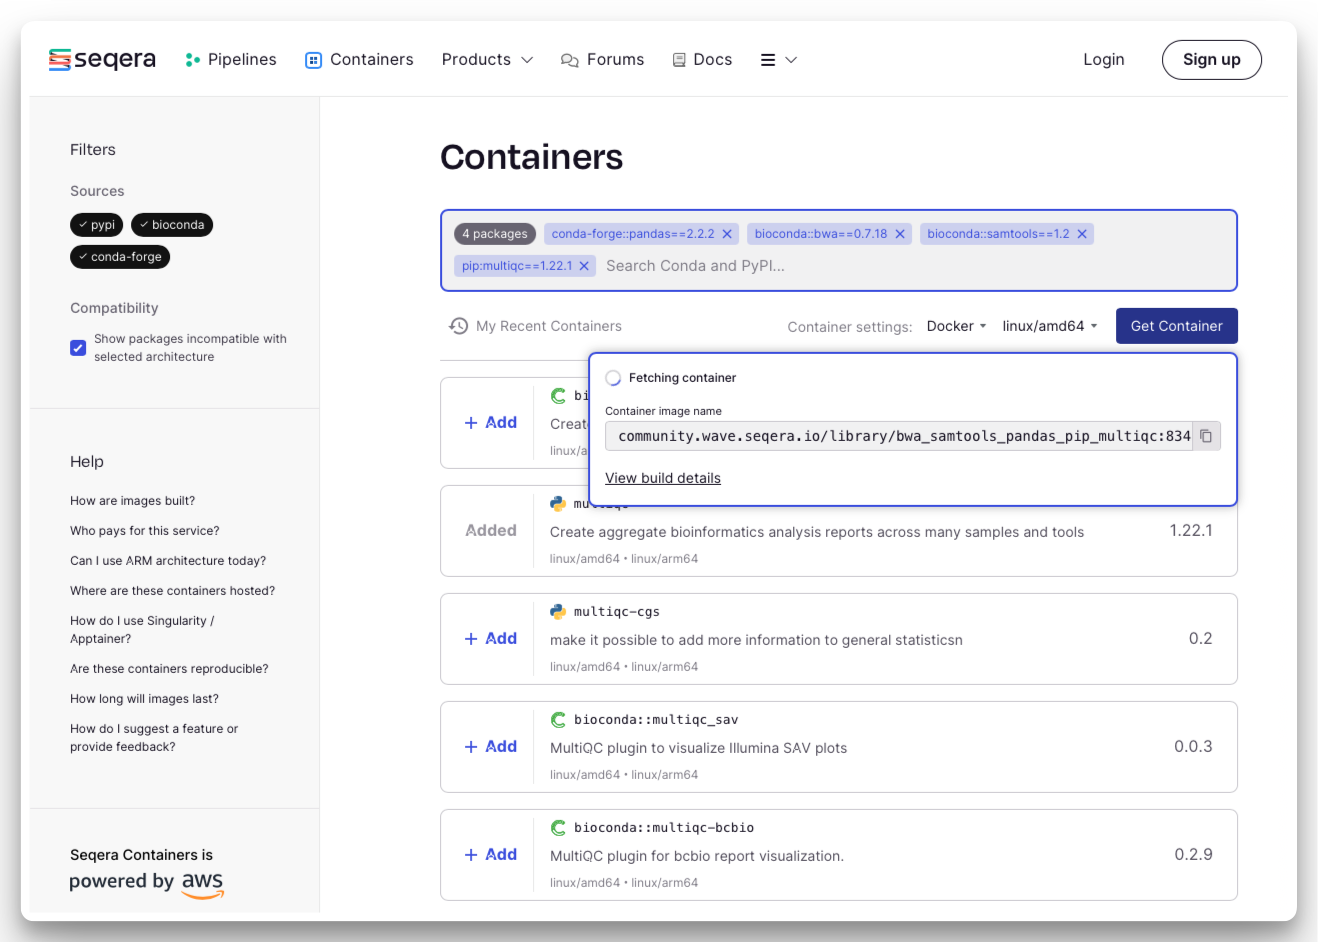The image size is (1318, 942).
Task: Select the container image name field
Action: tap(899, 436)
